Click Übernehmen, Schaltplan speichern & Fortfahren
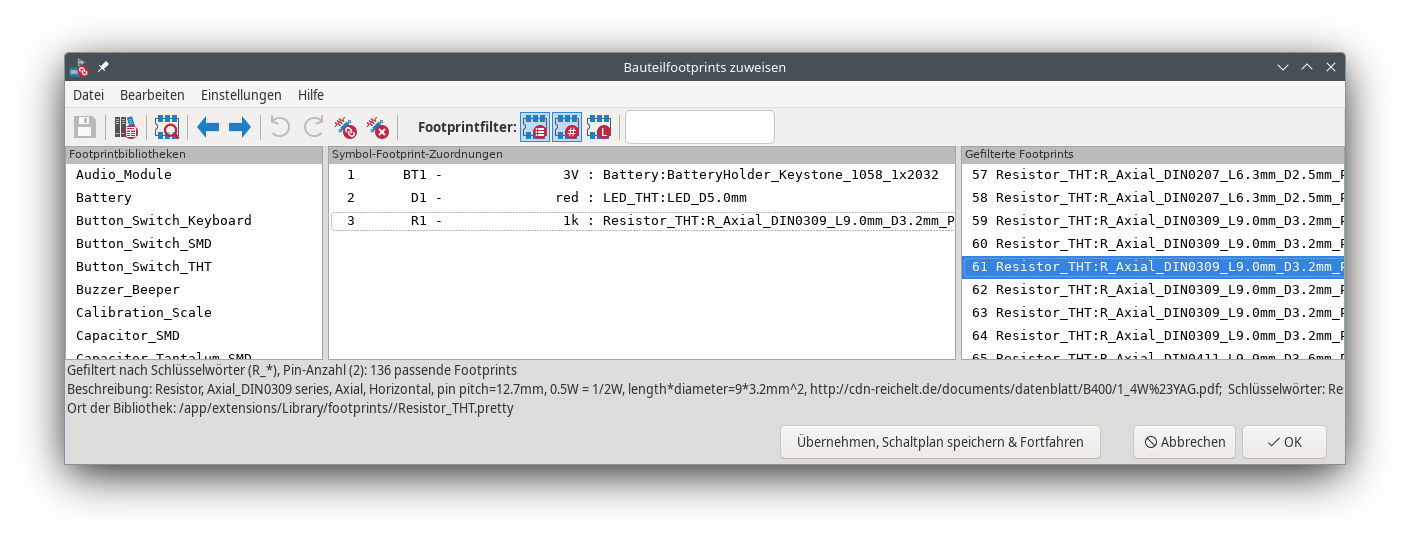1410x541 pixels. (940, 442)
